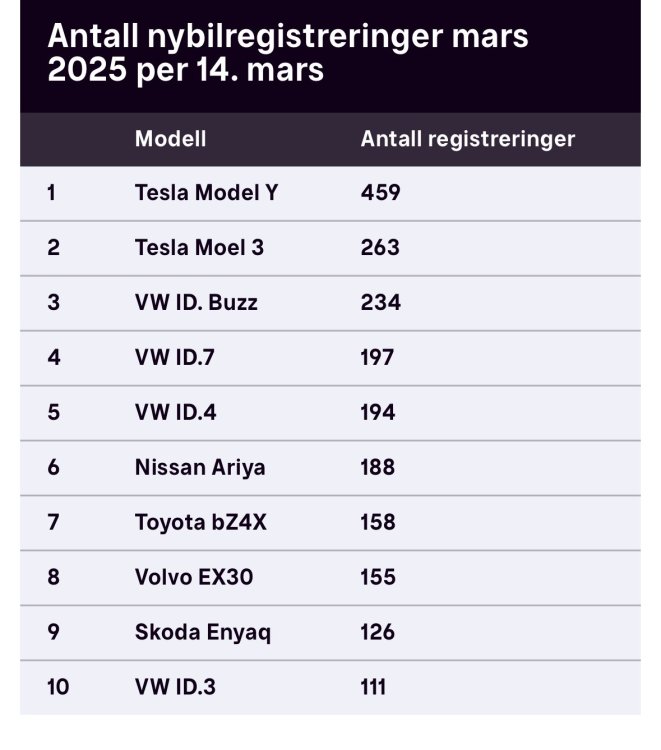Click the Antall registreringer column header
The height and width of the screenshot is (750, 661).
pos(467,139)
